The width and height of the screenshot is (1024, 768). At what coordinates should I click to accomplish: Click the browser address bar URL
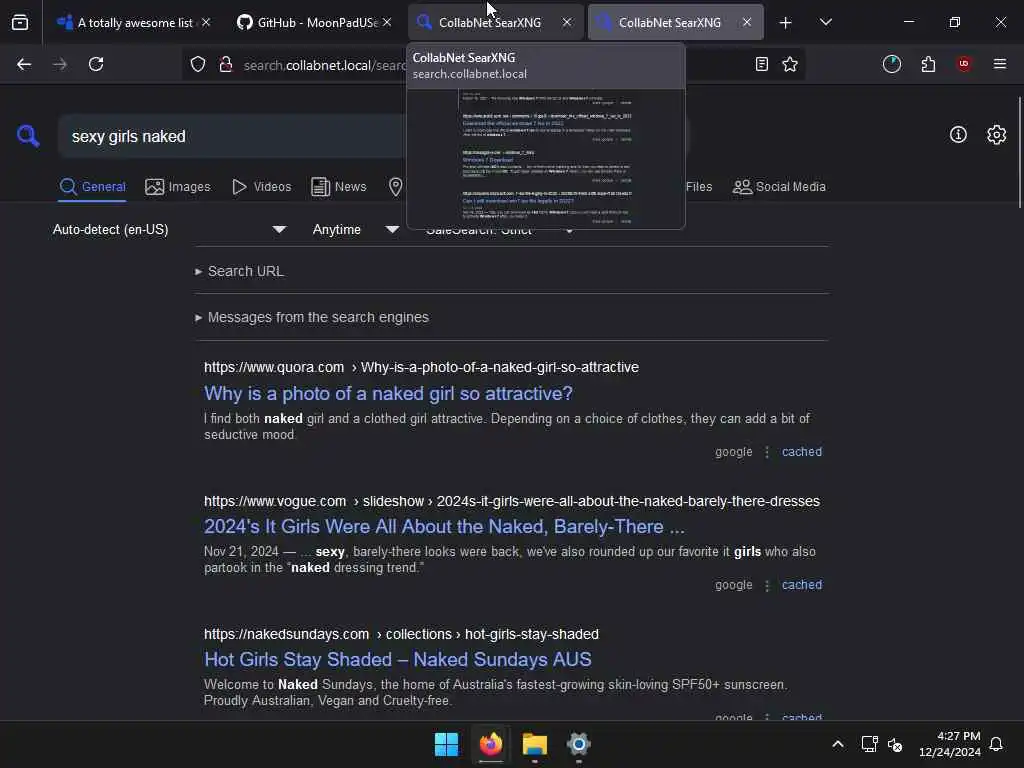click(323, 65)
